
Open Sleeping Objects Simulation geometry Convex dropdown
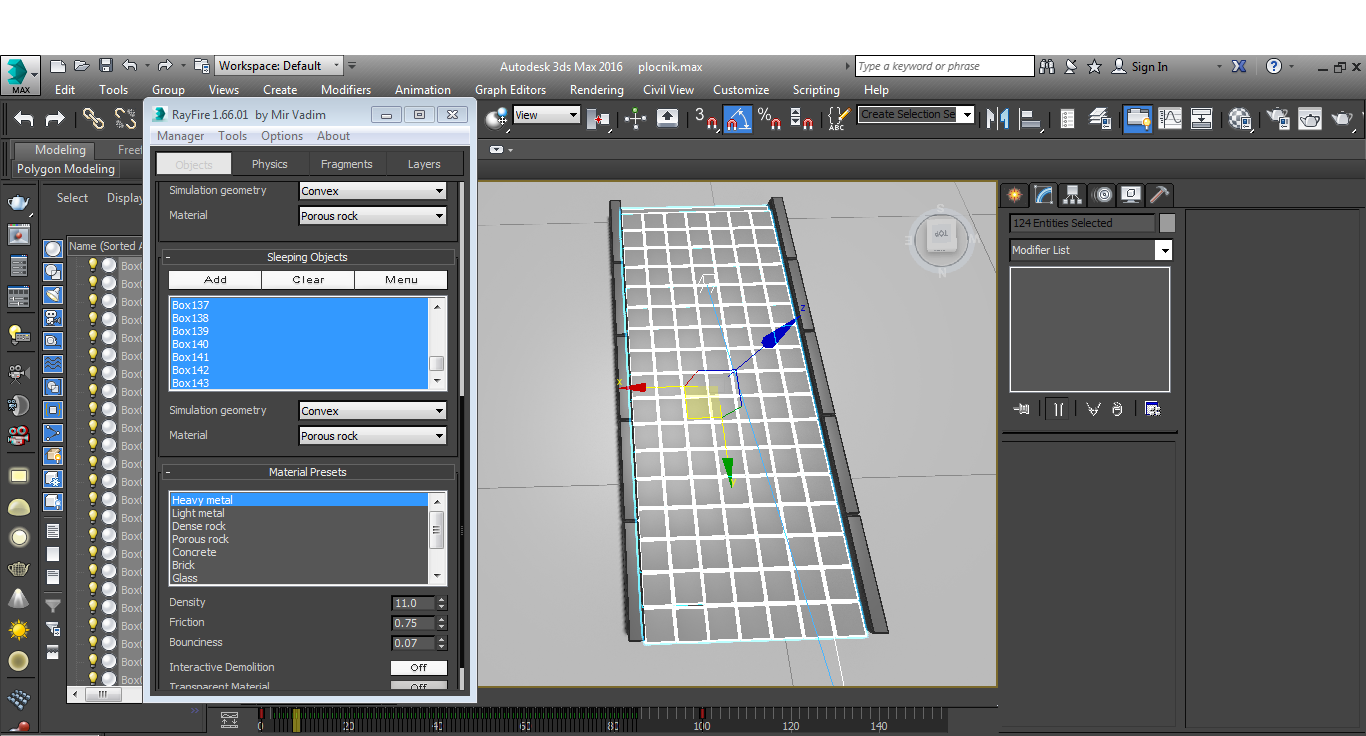[x=373, y=411]
